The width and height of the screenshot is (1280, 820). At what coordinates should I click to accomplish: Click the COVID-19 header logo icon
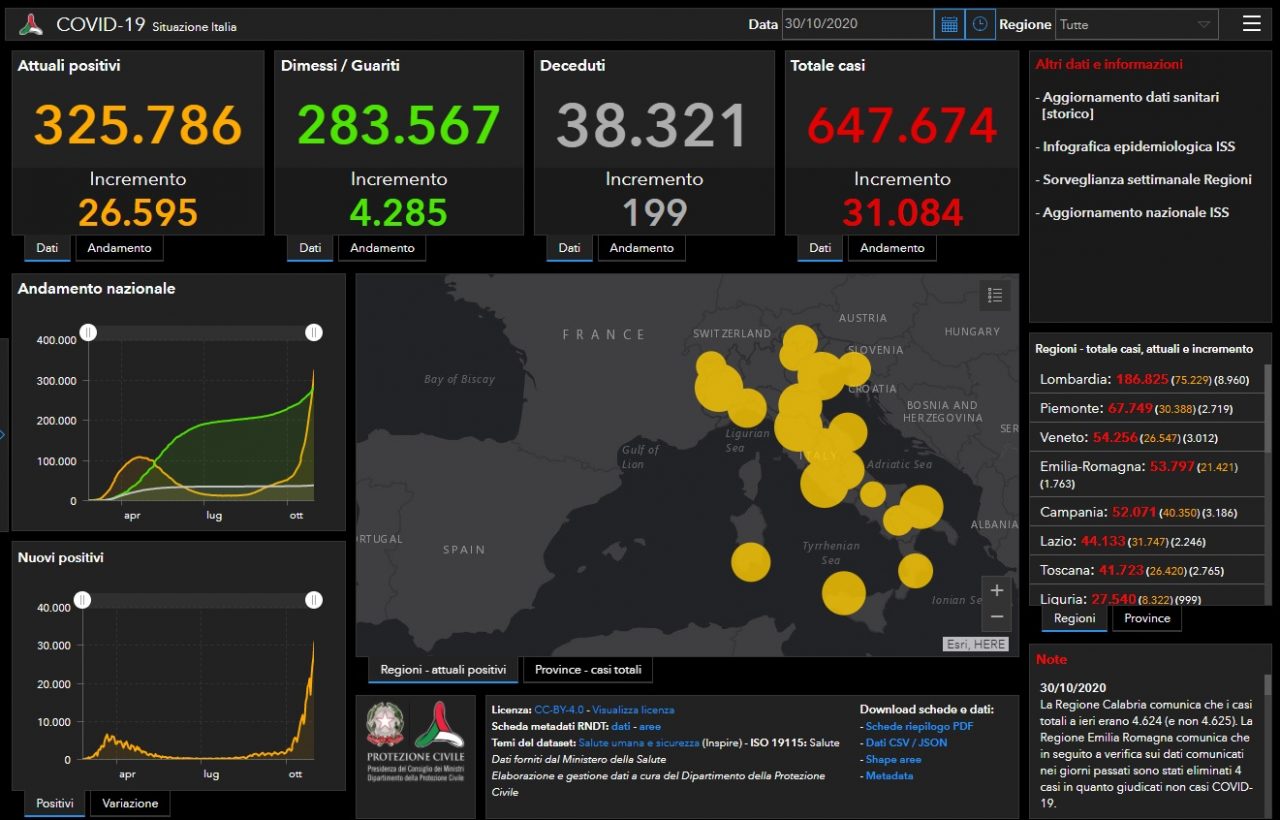point(31,24)
